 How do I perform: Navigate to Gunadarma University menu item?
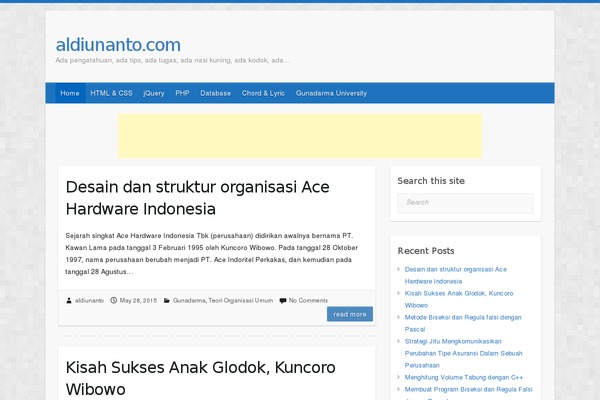coord(331,93)
